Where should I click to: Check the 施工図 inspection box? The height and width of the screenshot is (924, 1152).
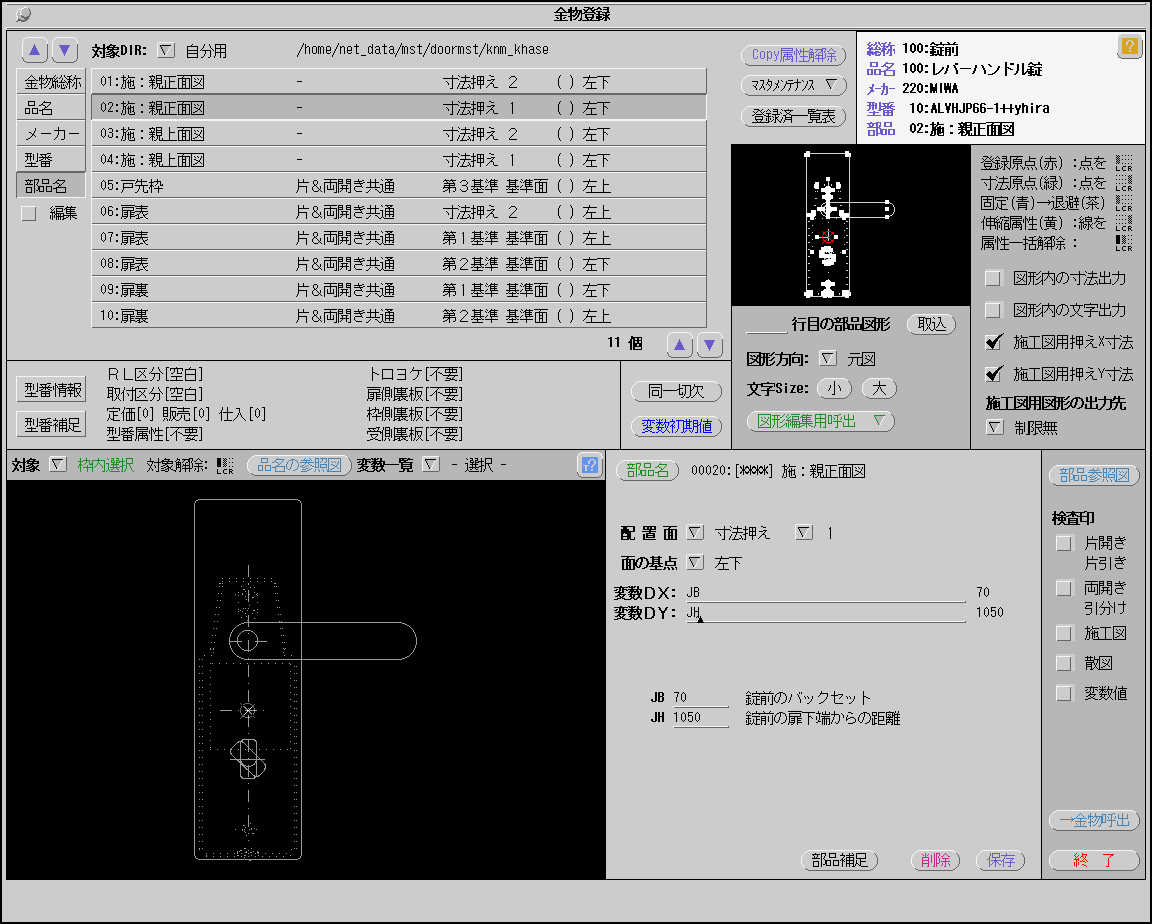[x=1063, y=633]
